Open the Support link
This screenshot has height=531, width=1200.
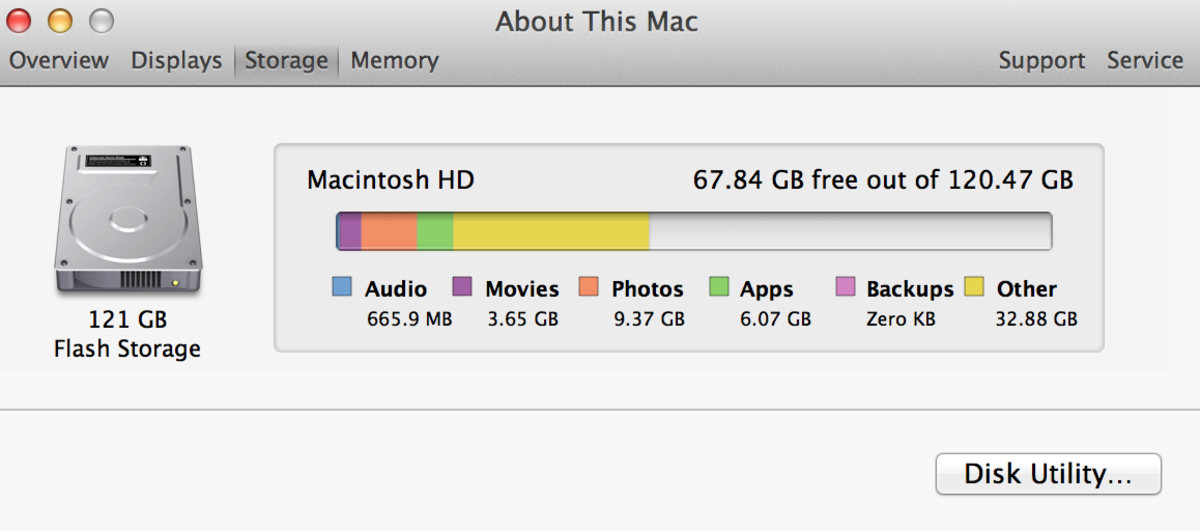(1041, 60)
